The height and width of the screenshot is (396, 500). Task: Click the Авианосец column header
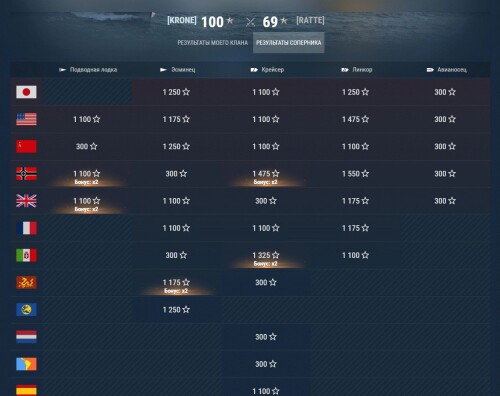447,70
